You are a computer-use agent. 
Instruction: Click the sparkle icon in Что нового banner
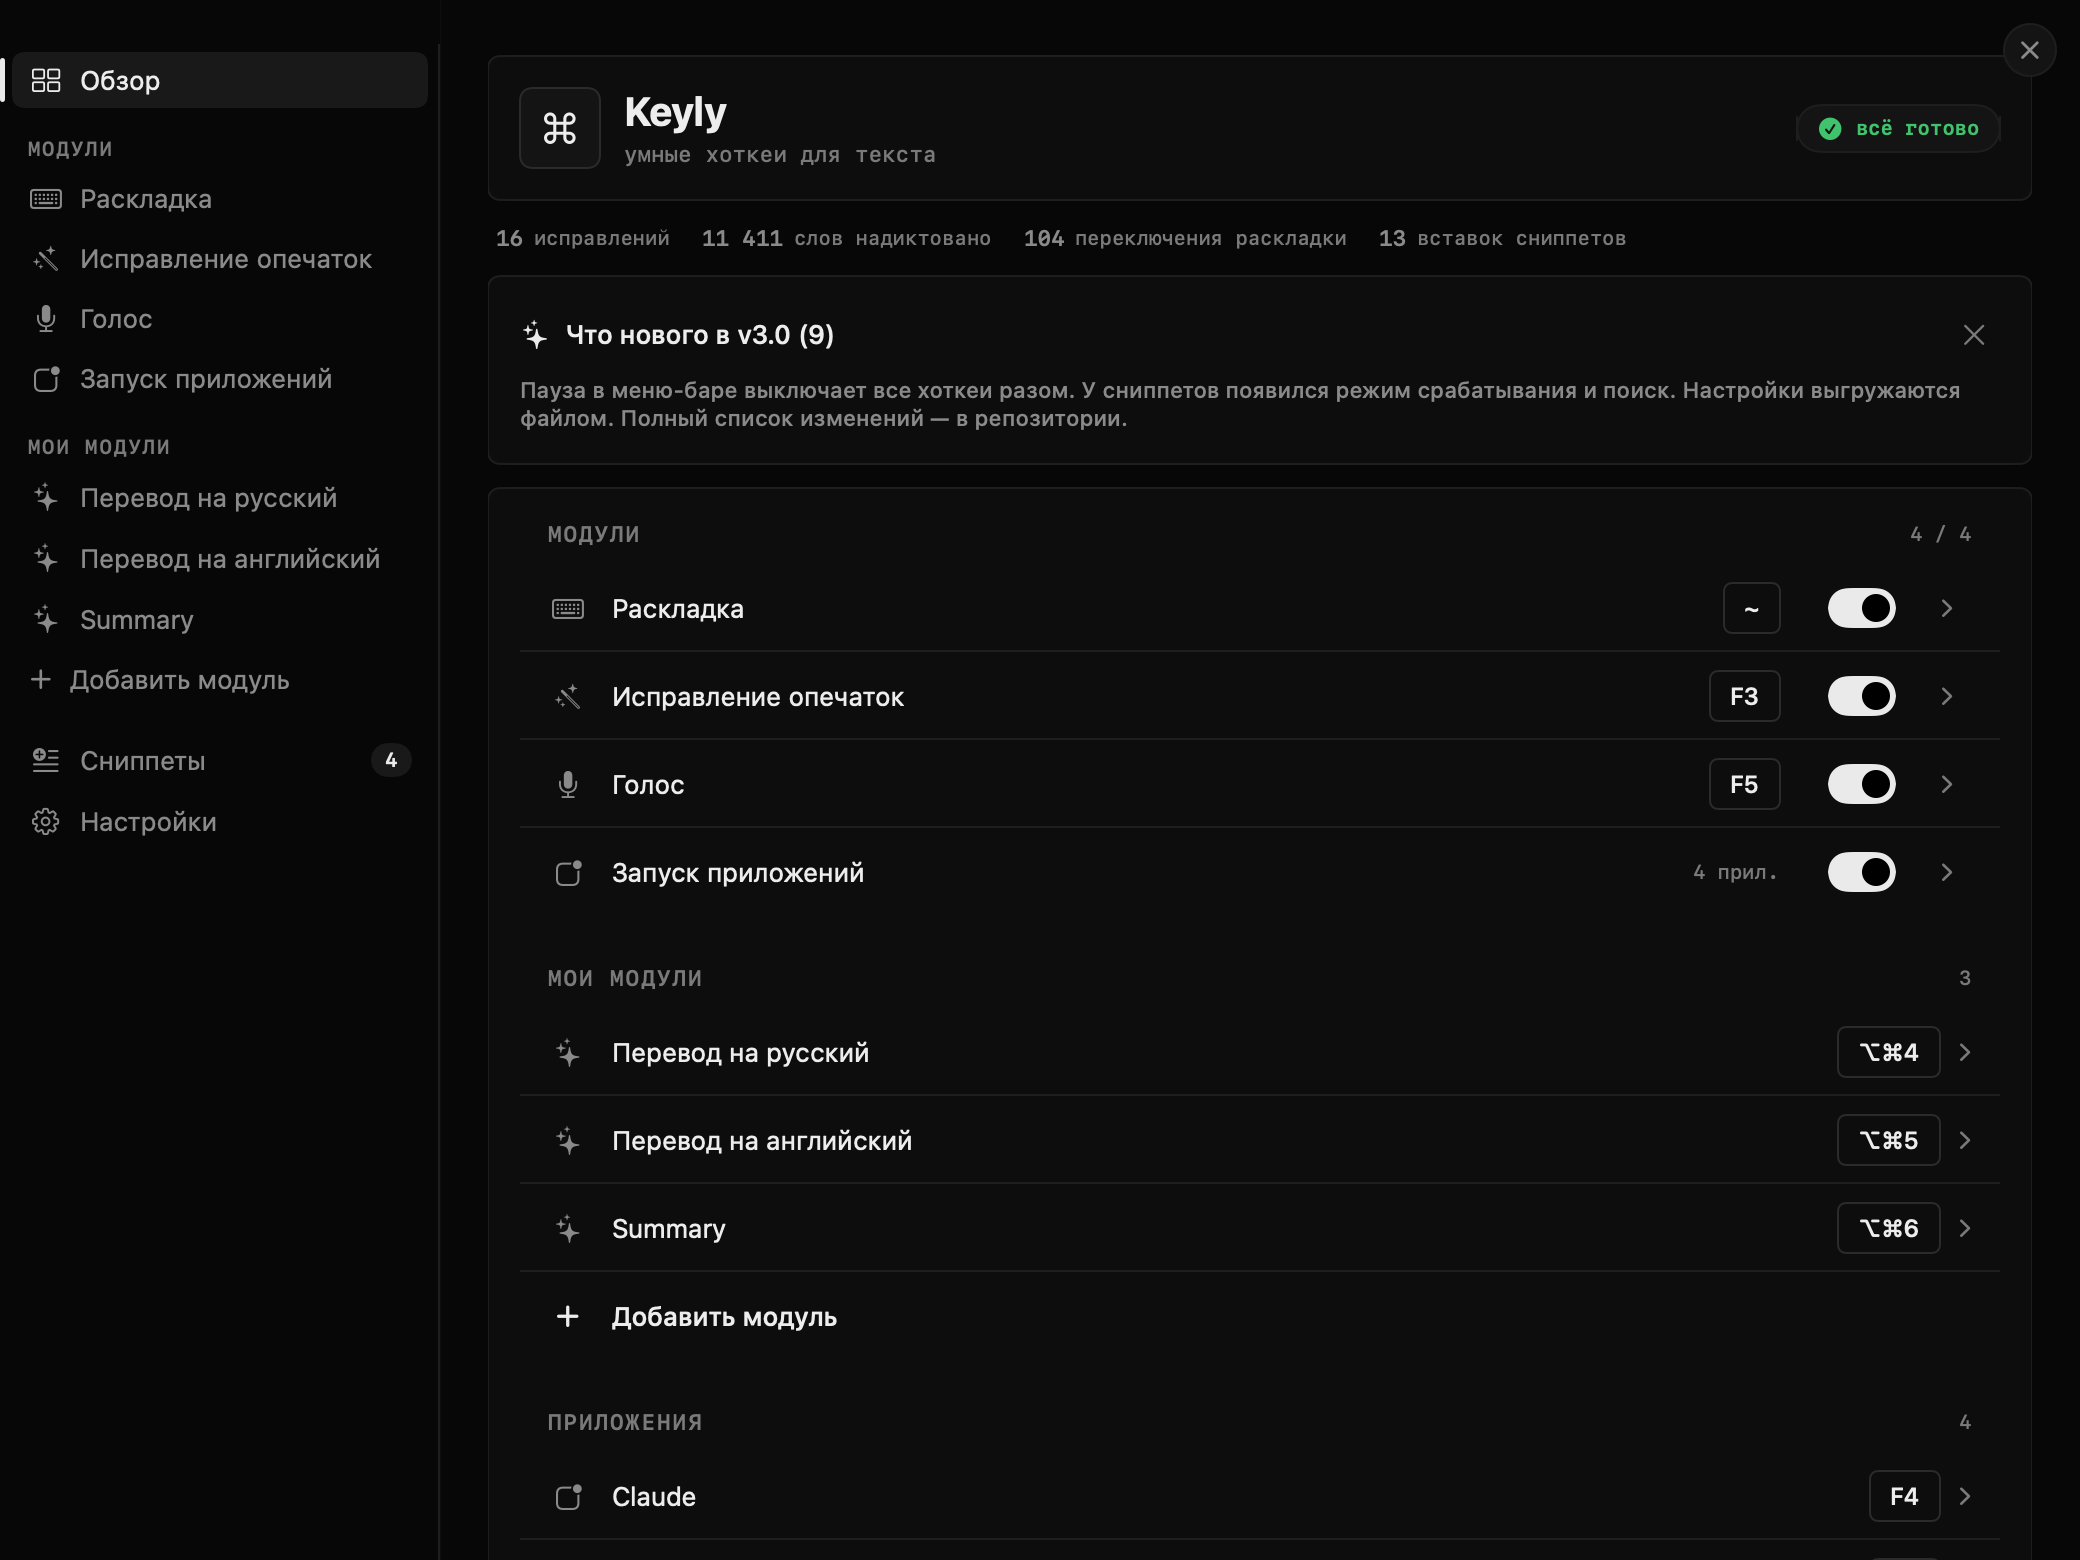coord(535,335)
